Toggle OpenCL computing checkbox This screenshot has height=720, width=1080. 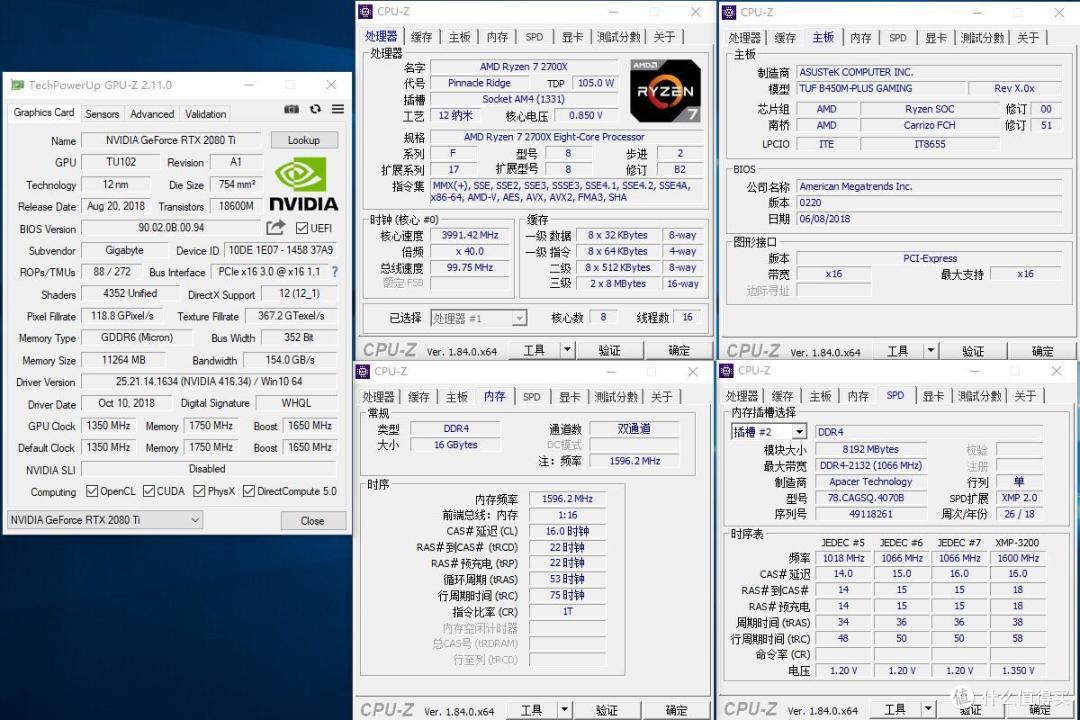coord(92,491)
